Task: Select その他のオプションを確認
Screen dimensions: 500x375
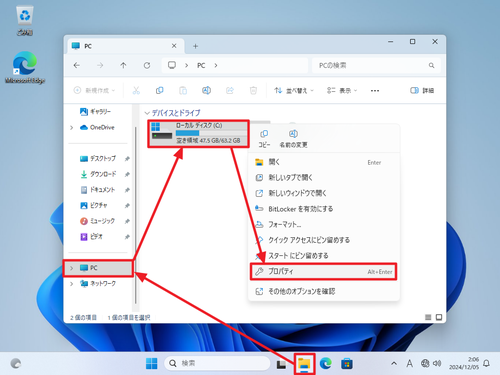Action: [x=324, y=291]
